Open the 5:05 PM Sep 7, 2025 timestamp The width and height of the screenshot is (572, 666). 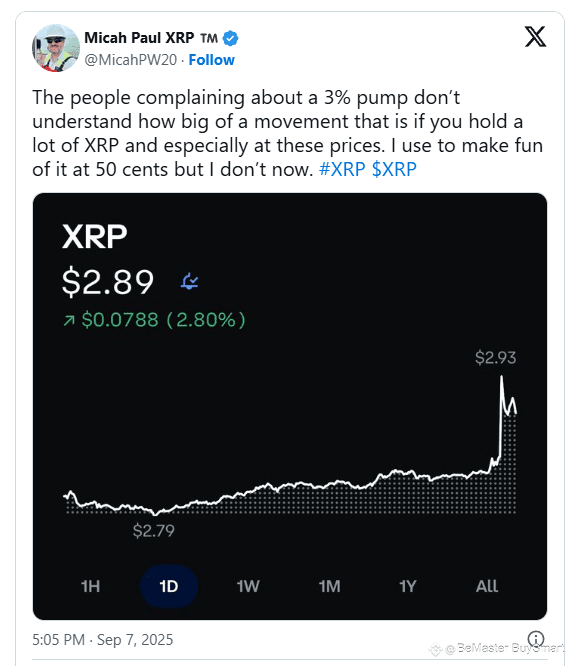103,640
